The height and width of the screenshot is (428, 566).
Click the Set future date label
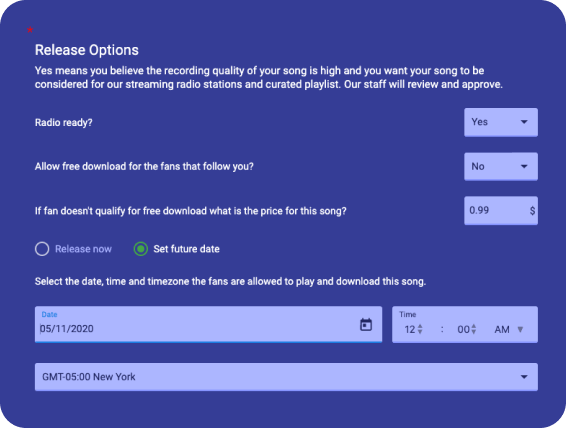(186, 249)
